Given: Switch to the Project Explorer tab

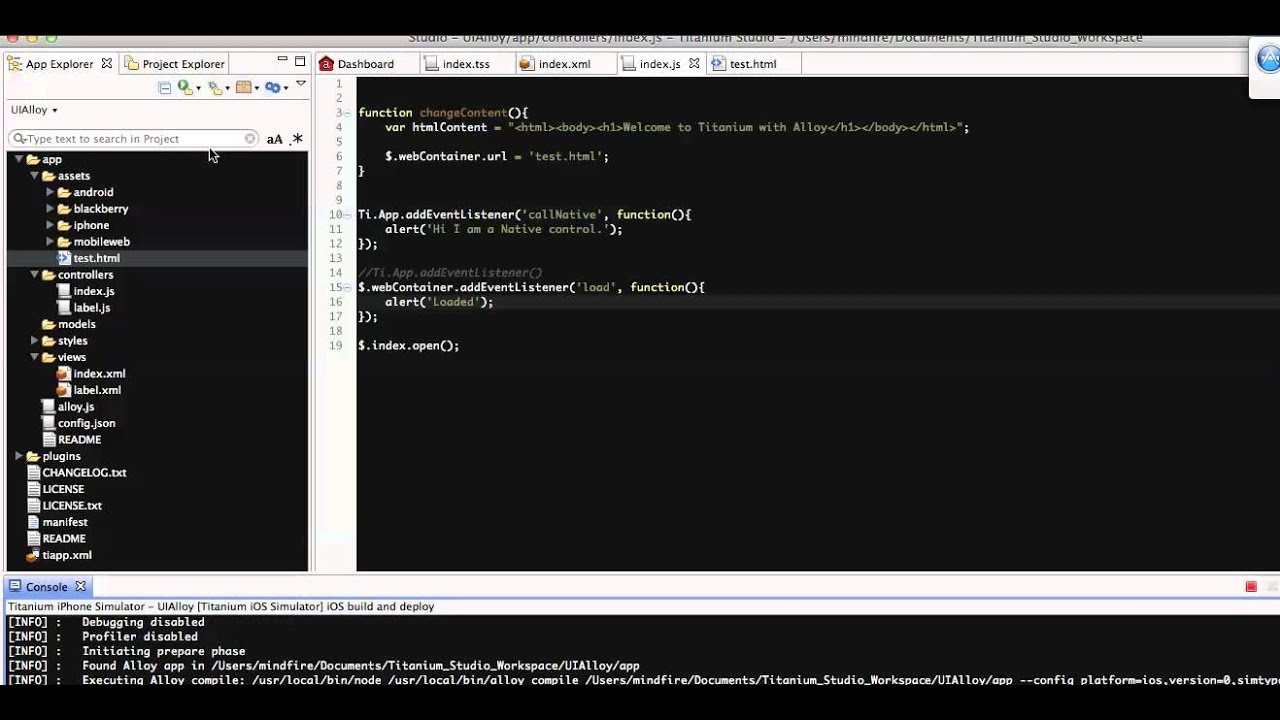Looking at the screenshot, I should (x=174, y=63).
